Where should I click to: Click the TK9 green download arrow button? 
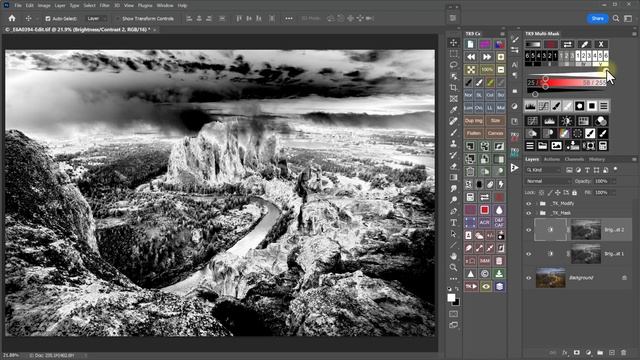click(x=499, y=273)
